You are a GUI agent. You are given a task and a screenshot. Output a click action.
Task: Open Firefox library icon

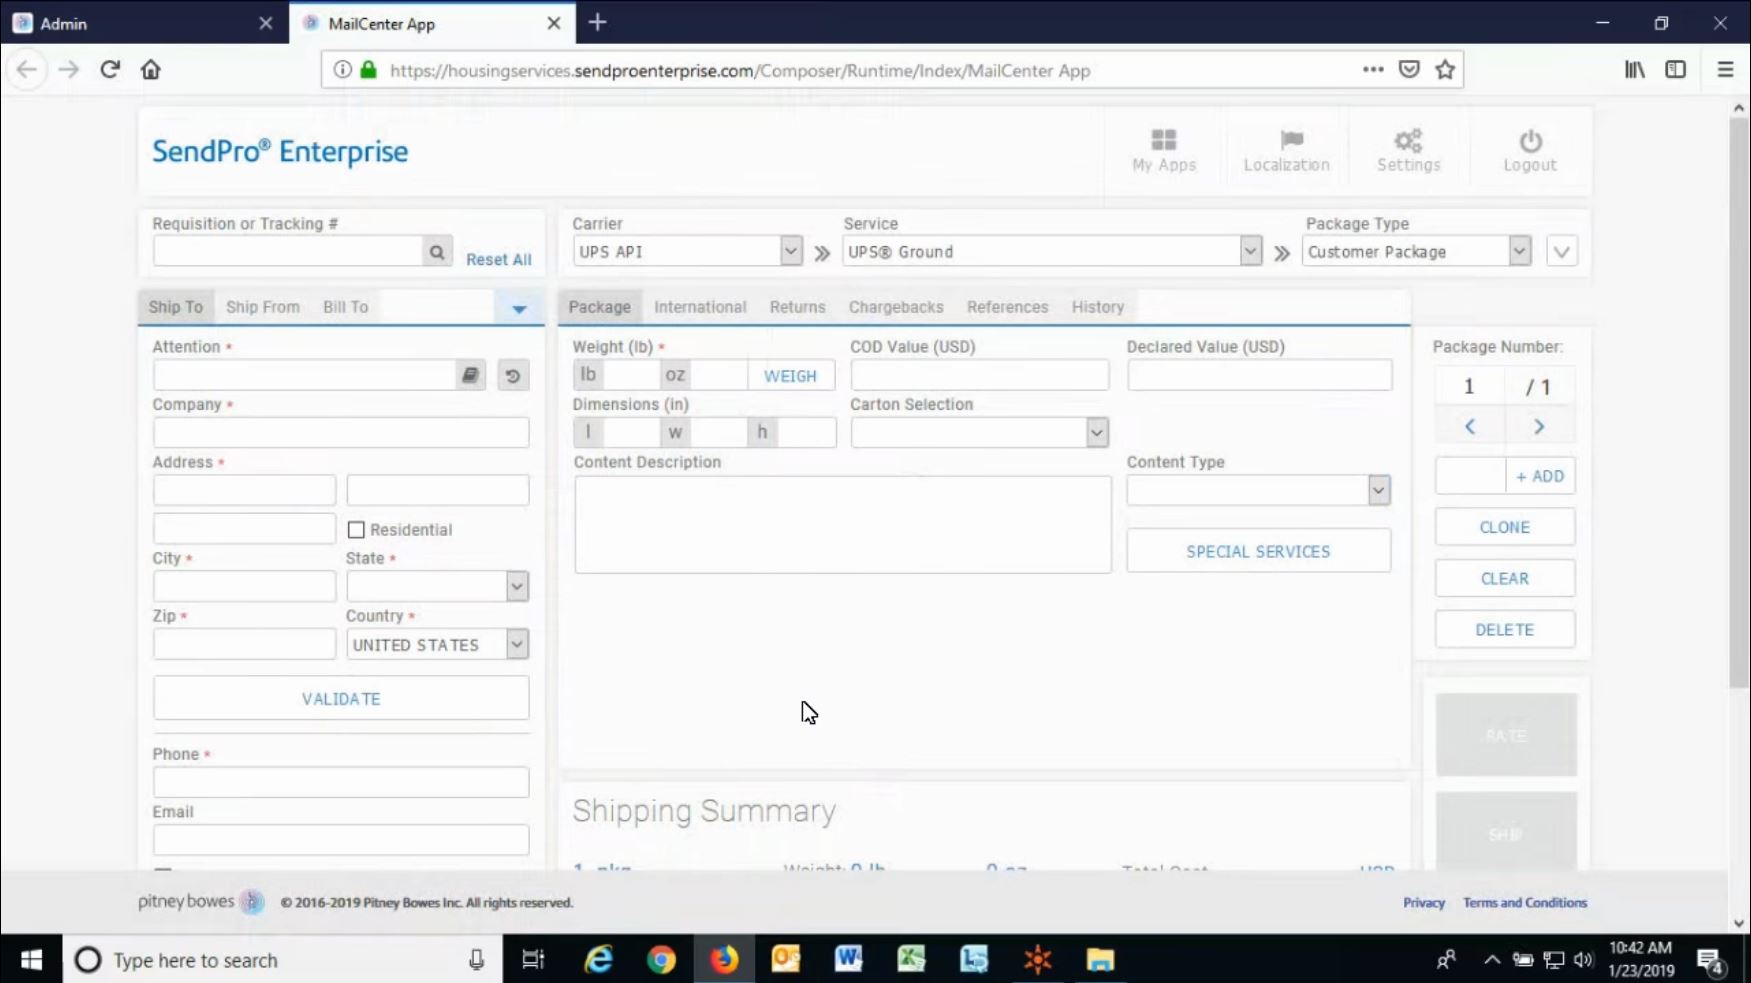1635,69
